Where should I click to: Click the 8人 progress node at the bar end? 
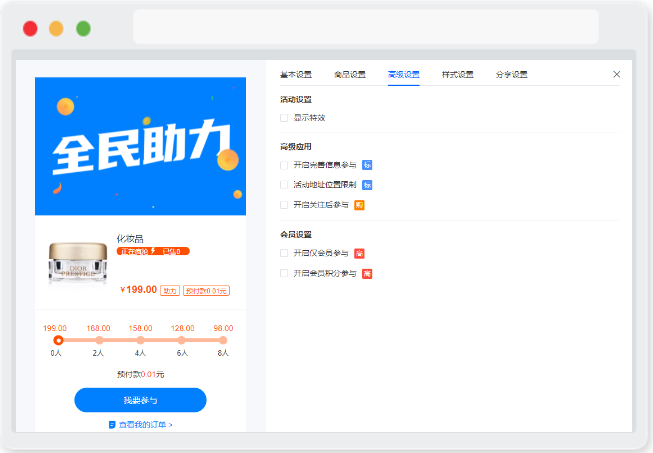[x=223, y=340]
